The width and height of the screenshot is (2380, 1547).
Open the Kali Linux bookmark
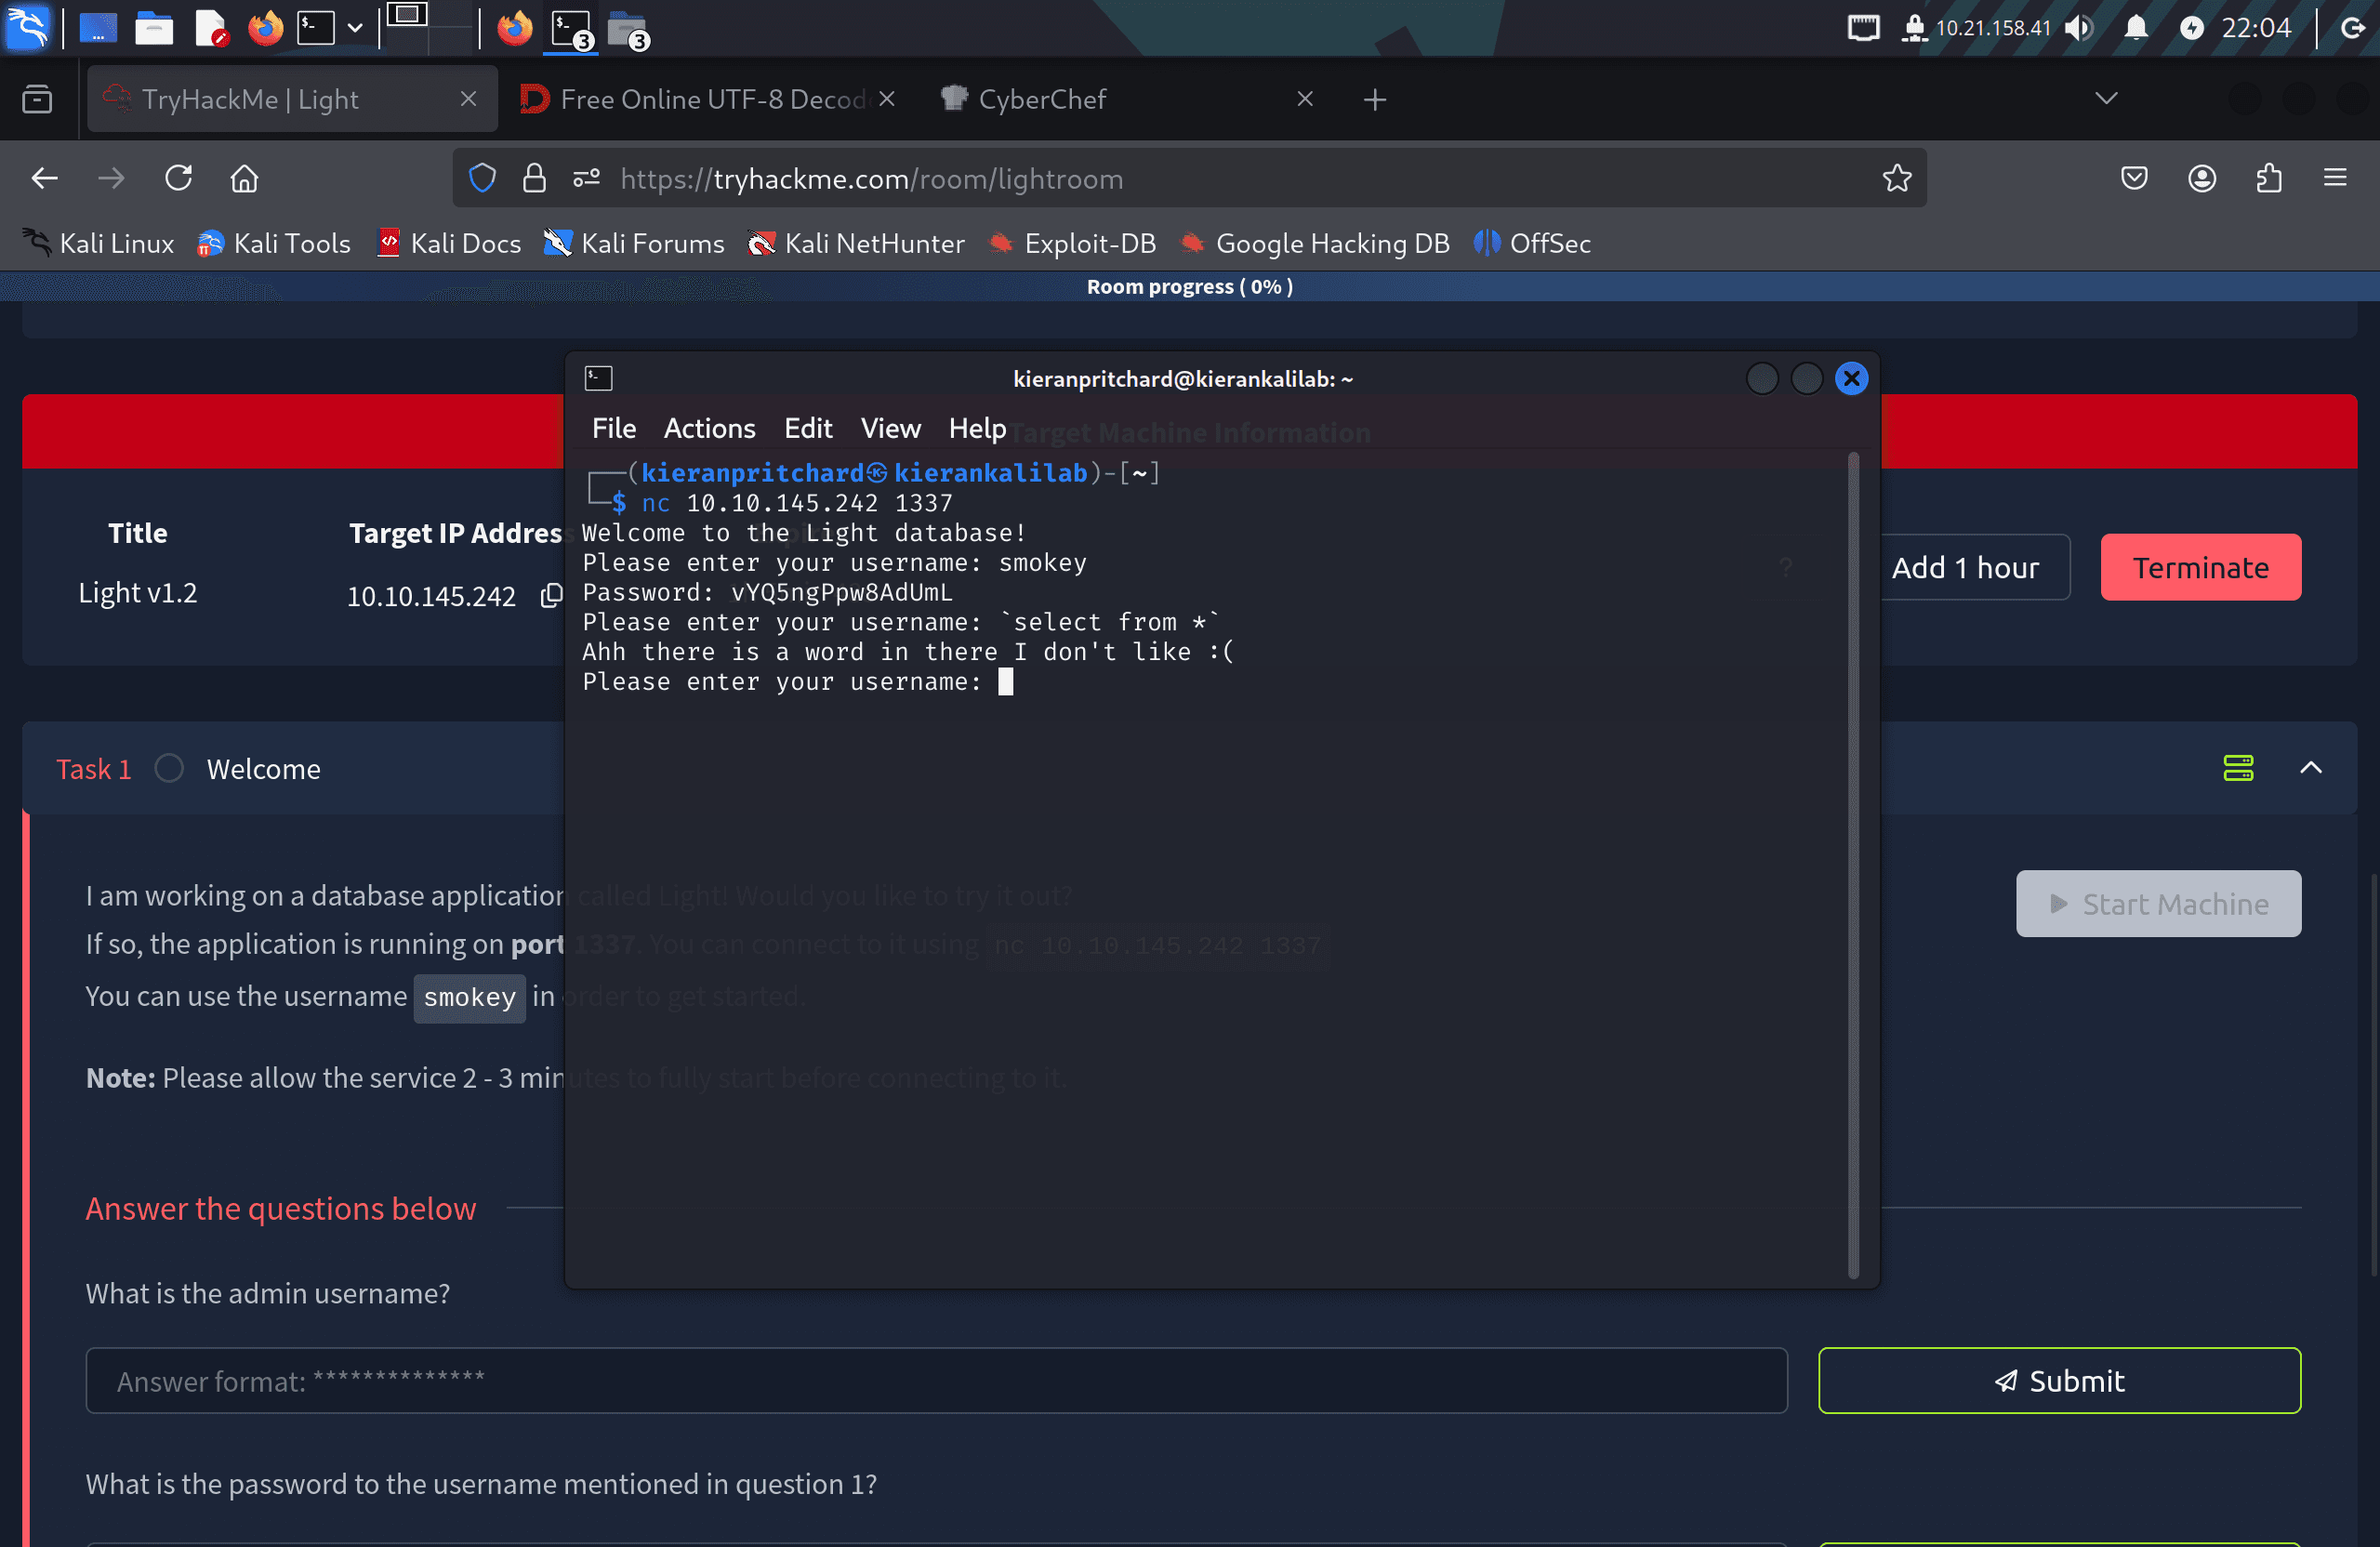click(97, 243)
